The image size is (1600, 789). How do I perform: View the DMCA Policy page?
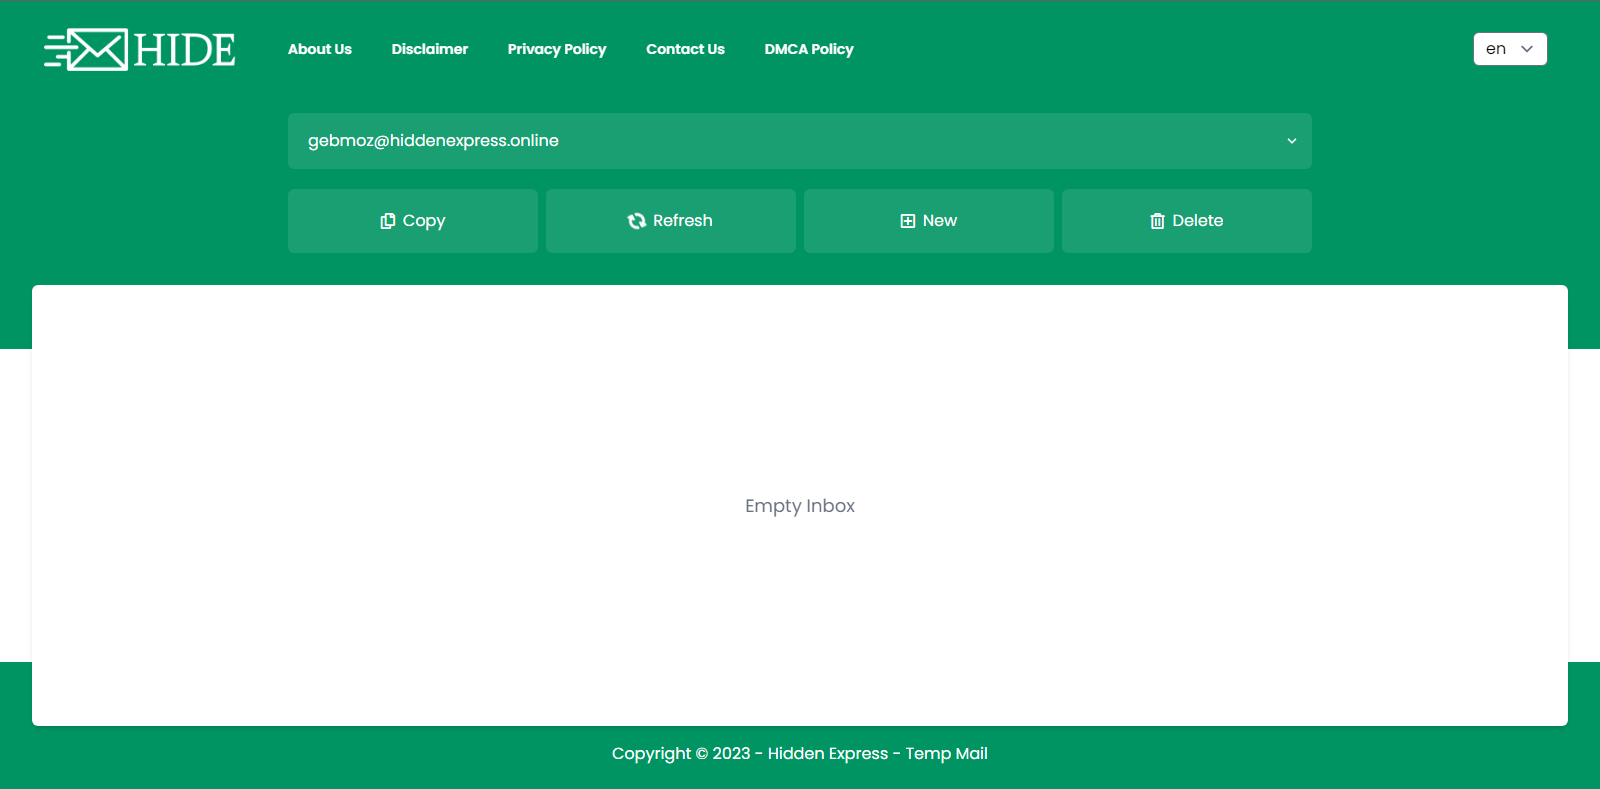[809, 49]
